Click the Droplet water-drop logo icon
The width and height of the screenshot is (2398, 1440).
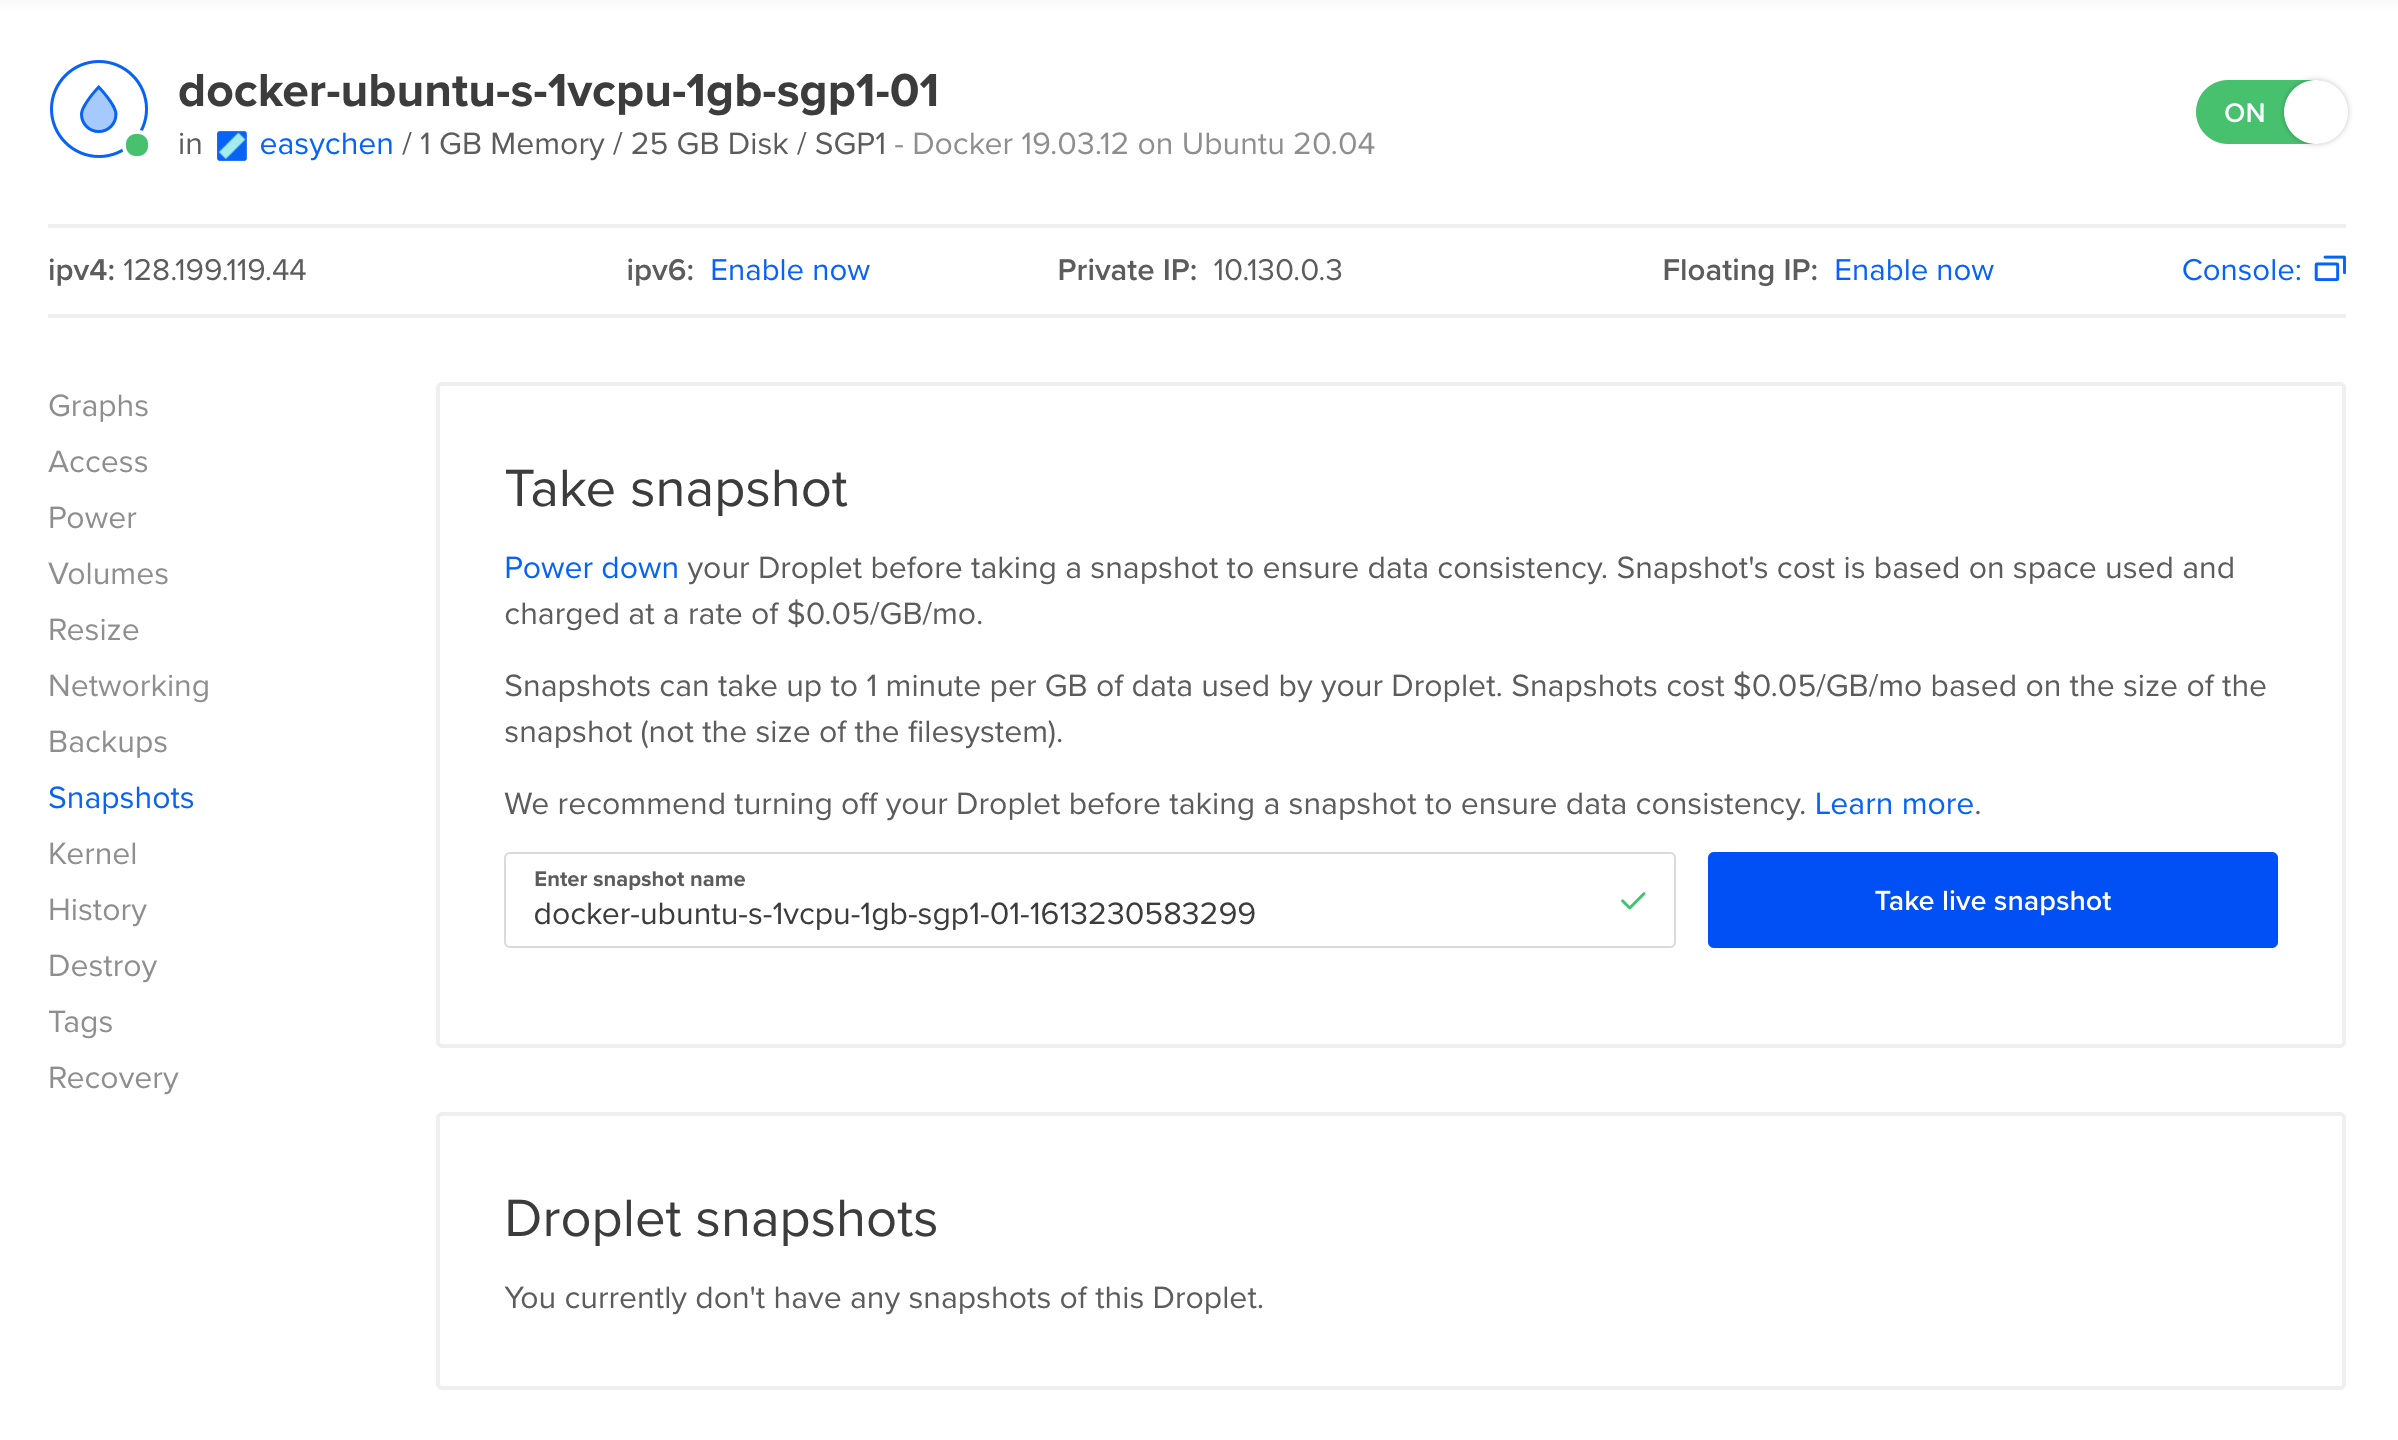99,109
